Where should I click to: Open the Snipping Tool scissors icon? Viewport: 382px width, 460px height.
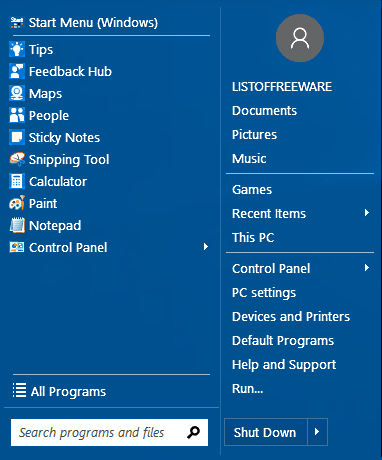click(x=17, y=159)
